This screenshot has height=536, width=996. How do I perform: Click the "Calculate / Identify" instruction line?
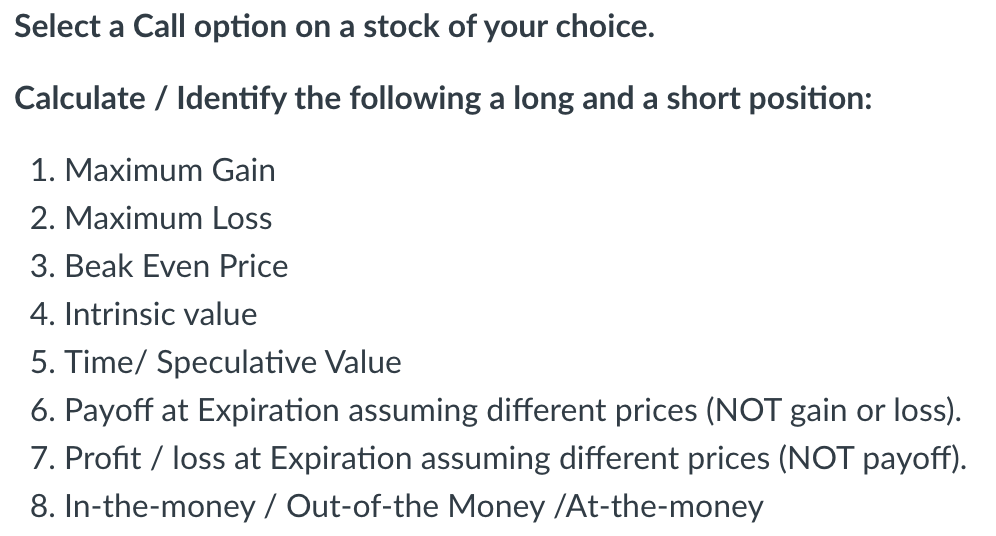[x=443, y=98]
